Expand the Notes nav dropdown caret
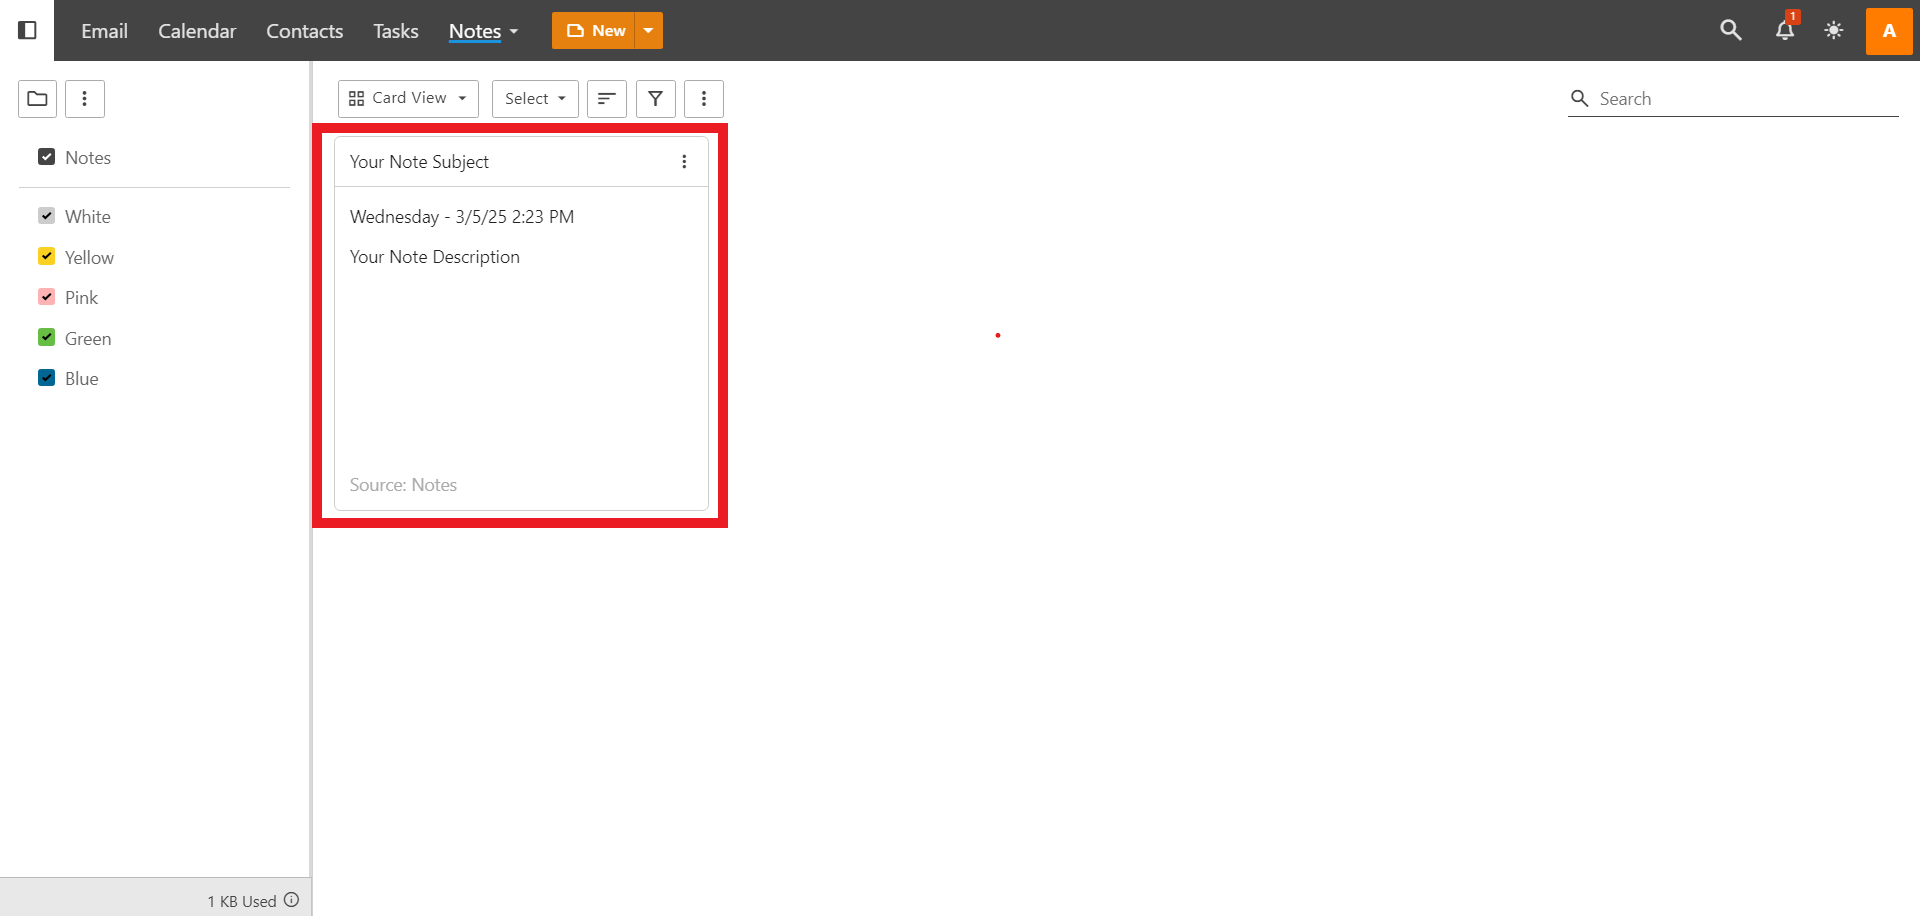Viewport: 1920px width, 916px height. [514, 32]
